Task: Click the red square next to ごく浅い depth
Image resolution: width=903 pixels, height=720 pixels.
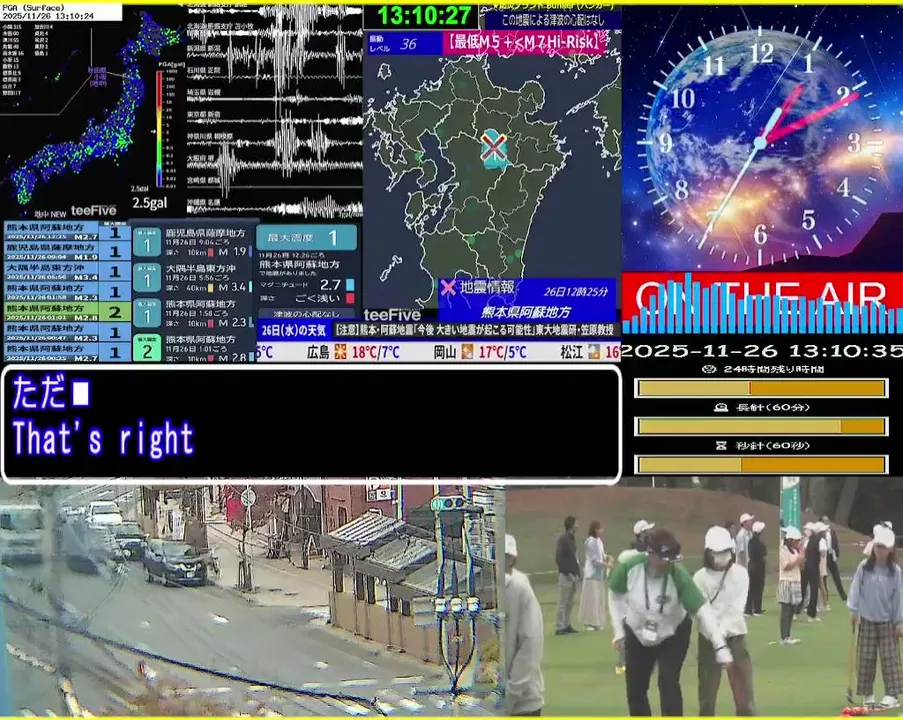Action: click(350, 298)
